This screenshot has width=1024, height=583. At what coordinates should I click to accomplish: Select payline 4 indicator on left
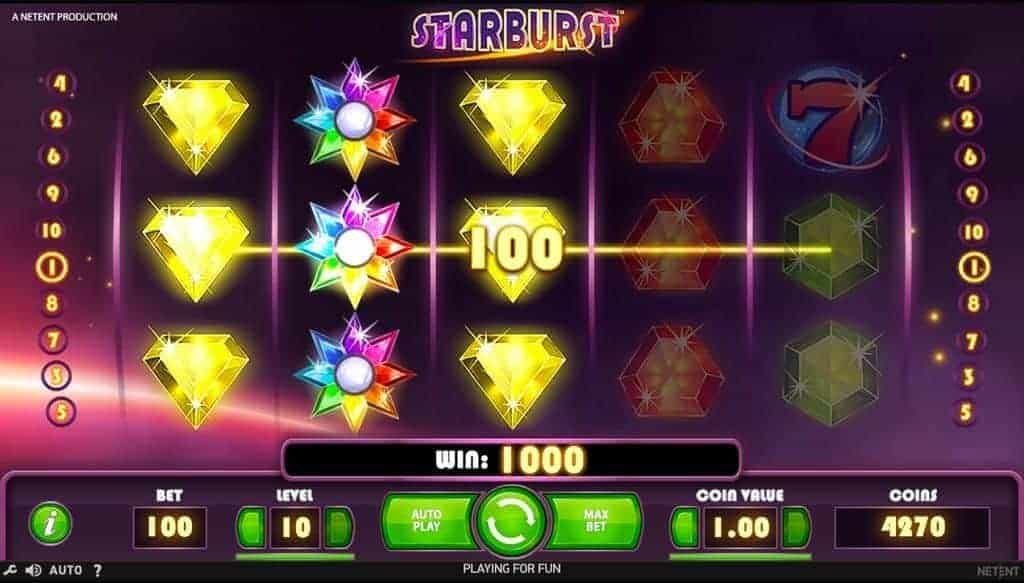tap(61, 84)
